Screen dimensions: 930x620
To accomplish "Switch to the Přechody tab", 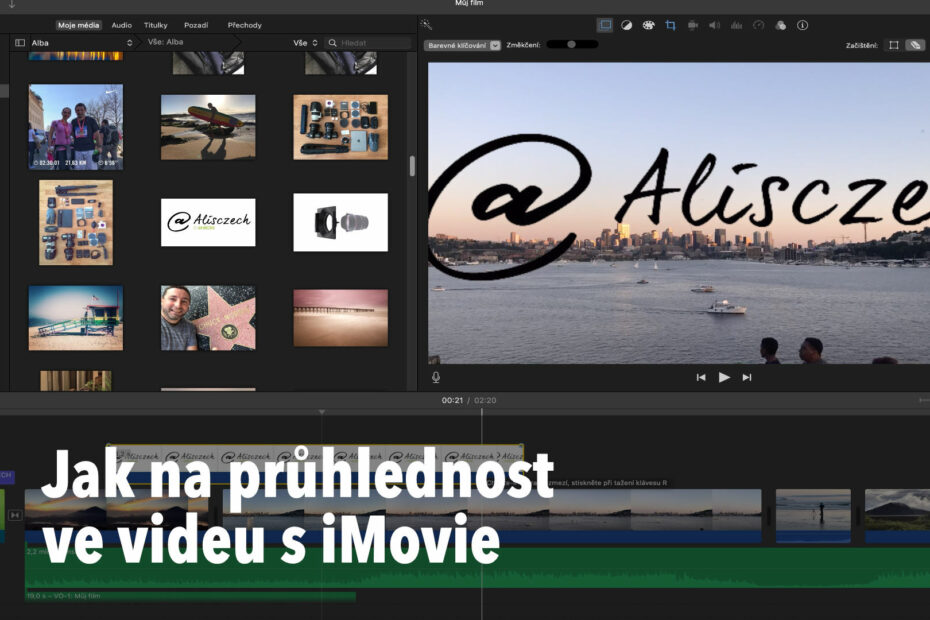I will pyautogui.click(x=244, y=25).
